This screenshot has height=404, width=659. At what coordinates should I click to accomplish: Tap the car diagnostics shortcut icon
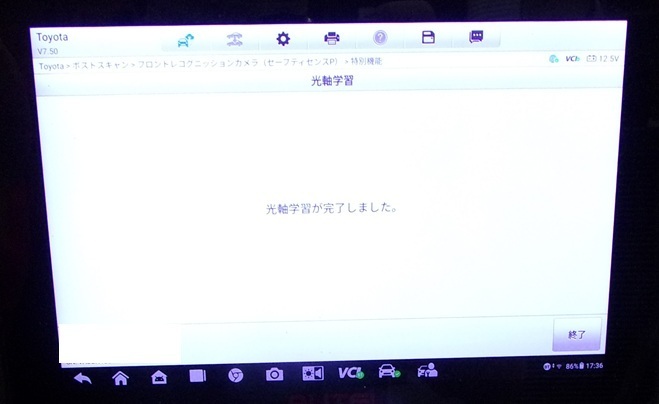389,371
